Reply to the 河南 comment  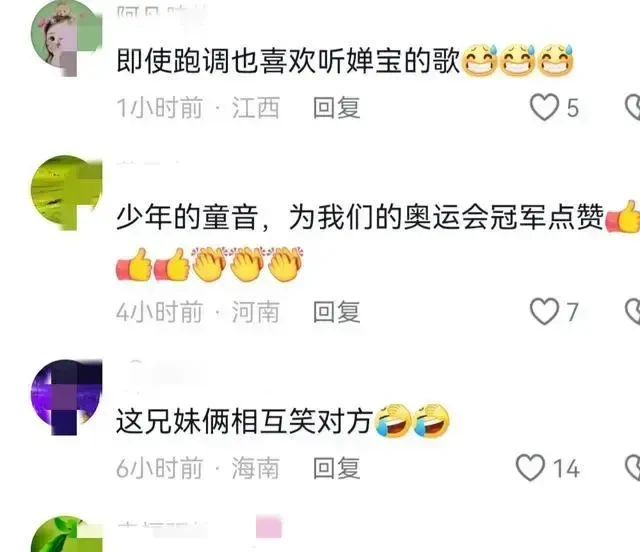tap(336, 312)
